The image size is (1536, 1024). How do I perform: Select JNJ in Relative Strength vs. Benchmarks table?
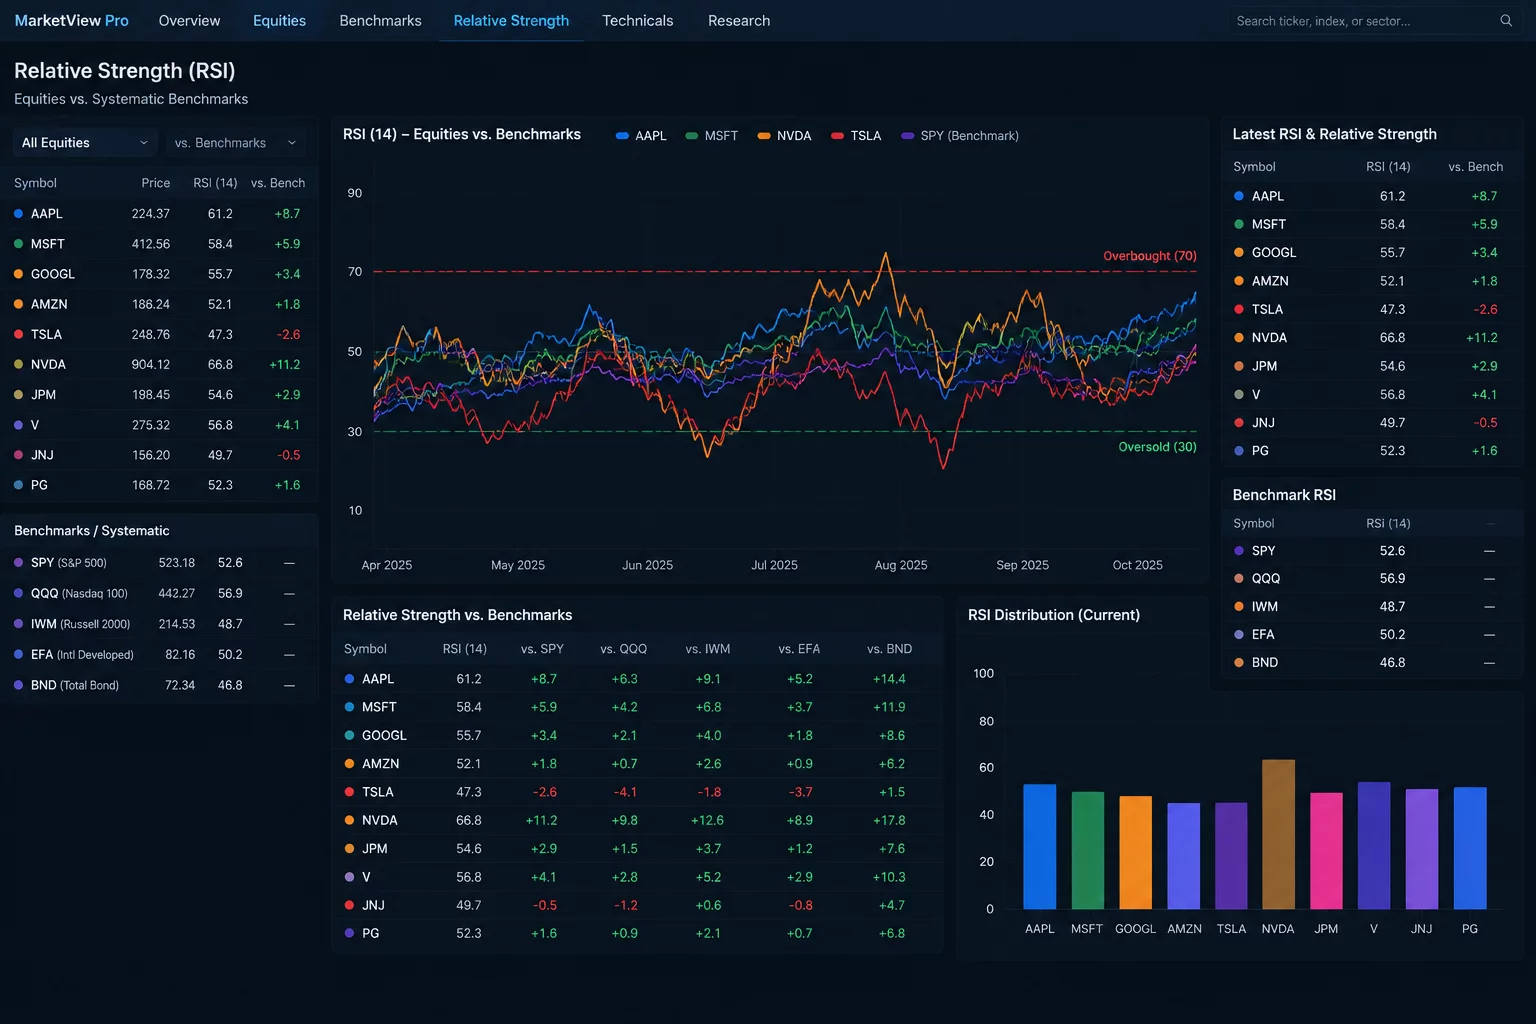coord(637,905)
